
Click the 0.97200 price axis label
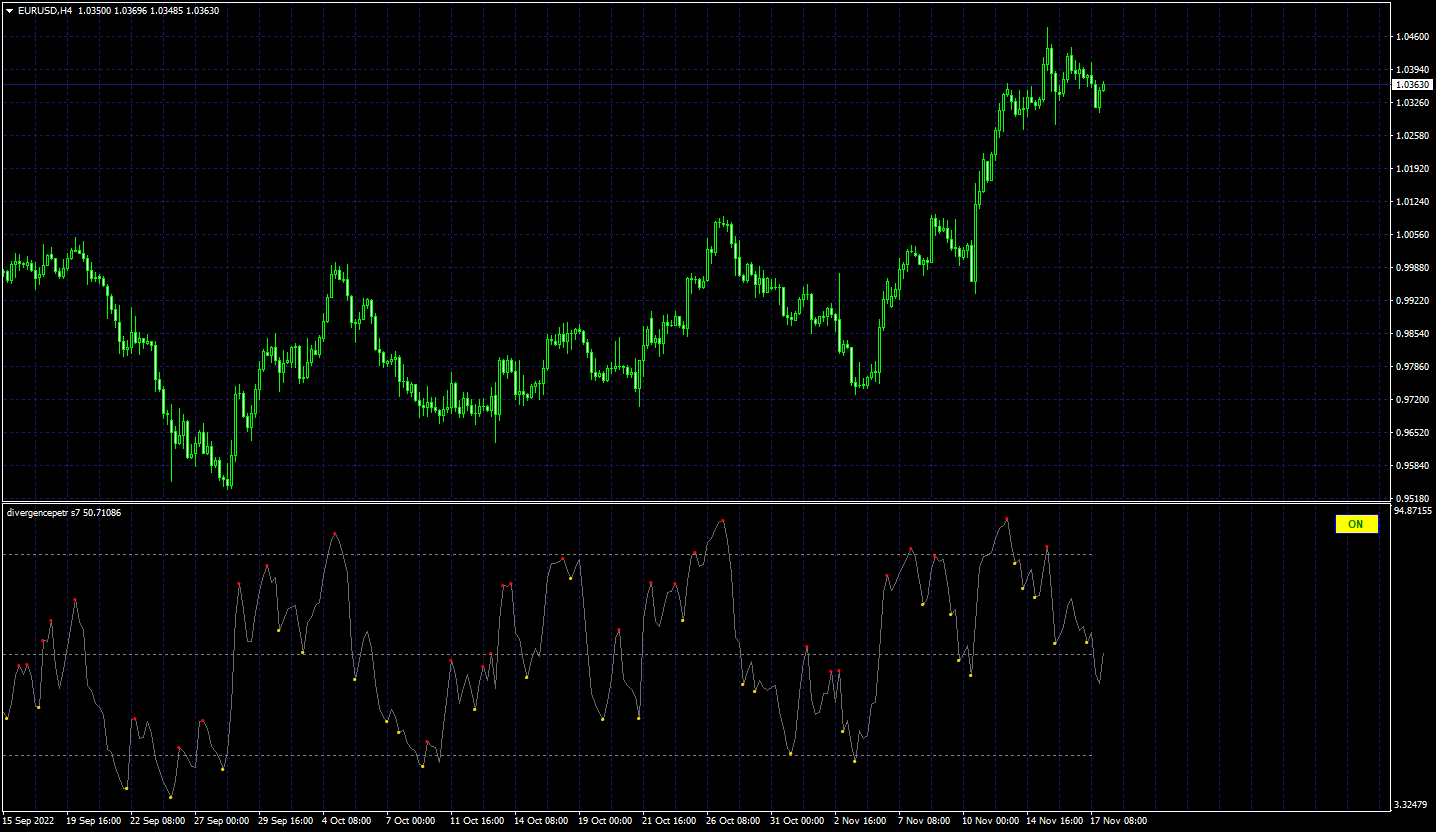pyautogui.click(x=1412, y=400)
